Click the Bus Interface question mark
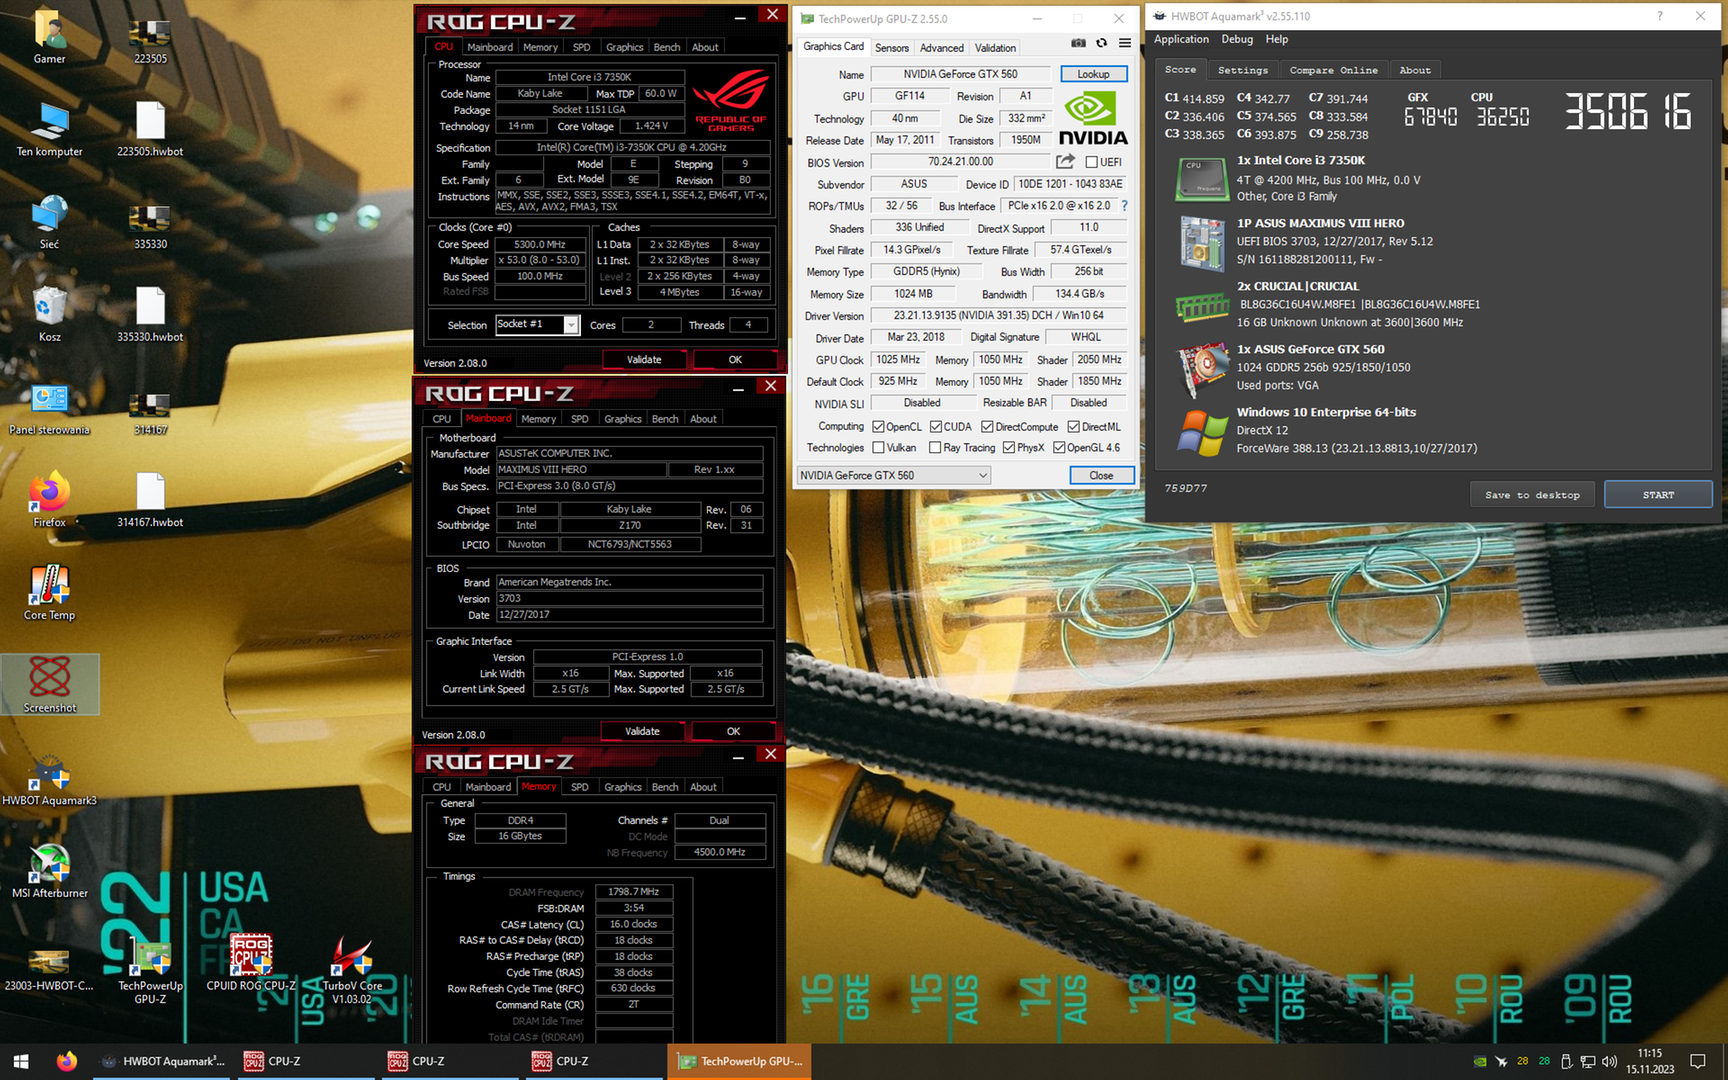The height and width of the screenshot is (1080, 1728). pos(1124,206)
